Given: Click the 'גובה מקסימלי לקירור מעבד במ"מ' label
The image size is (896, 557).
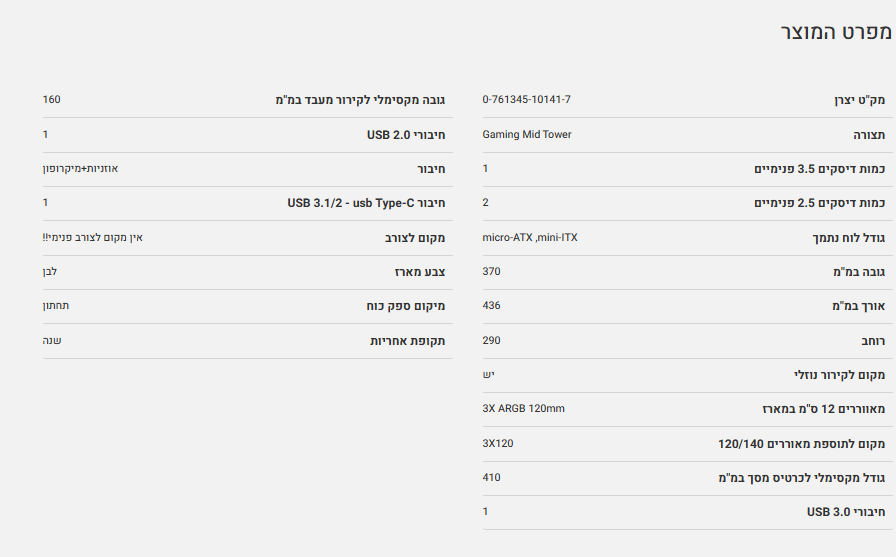Looking at the screenshot, I should 360,100.
